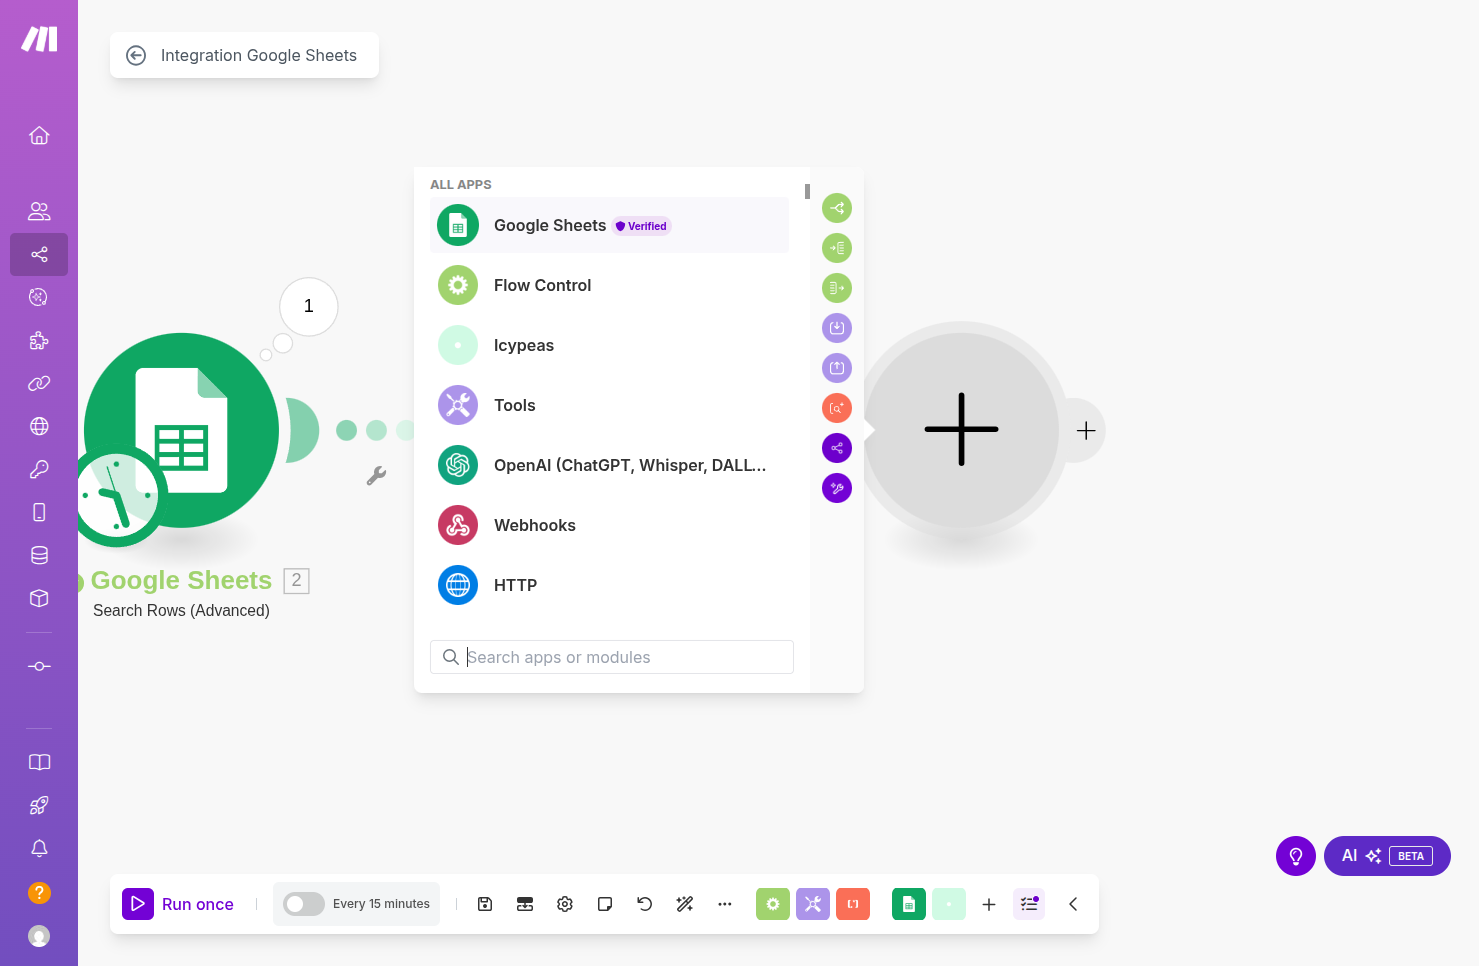Select the purple upload-box tool shortcut
The width and height of the screenshot is (1479, 966).
pos(837,368)
